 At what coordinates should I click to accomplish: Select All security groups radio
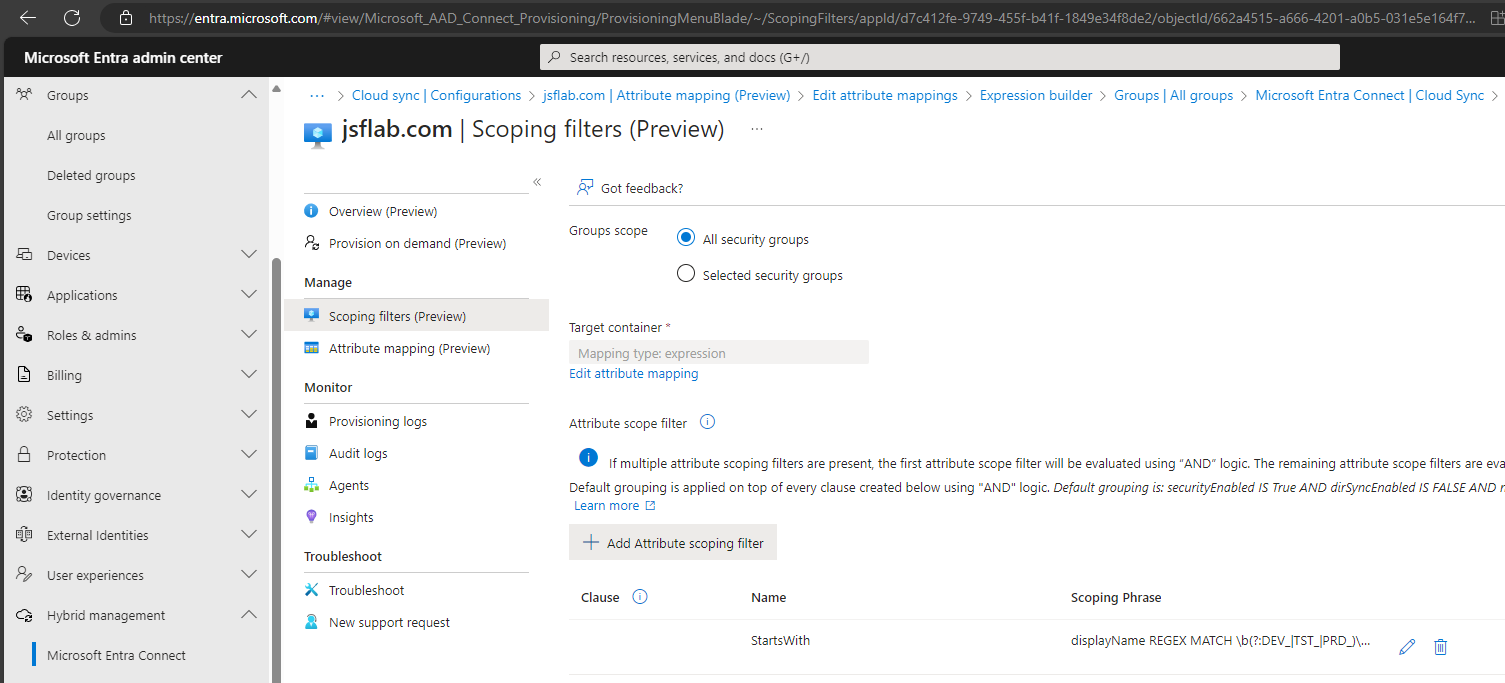click(x=686, y=238)
